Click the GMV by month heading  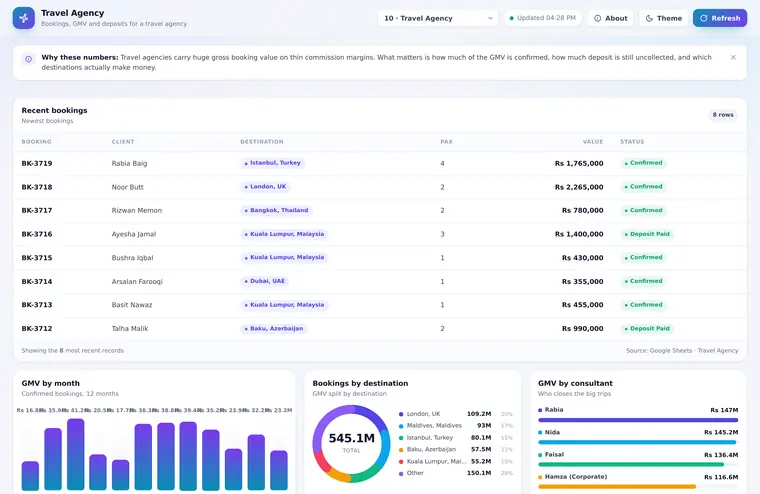(x=50, y=383)
